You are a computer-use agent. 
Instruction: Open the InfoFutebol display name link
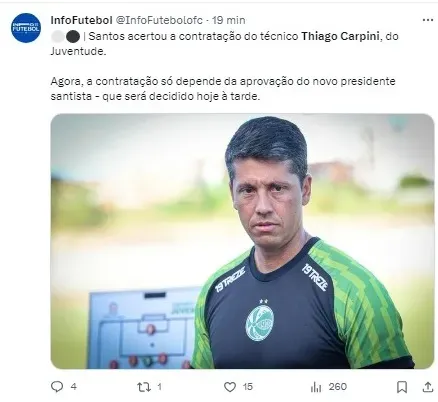pyautogui.click(x=81, y=20)
